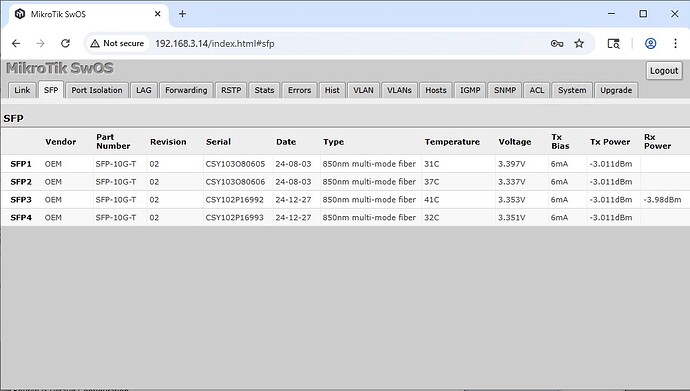The width and height of the screenshot is (690, 391).
Task: Switch to the VLANs tab
Action: click(x=399, y=90)
